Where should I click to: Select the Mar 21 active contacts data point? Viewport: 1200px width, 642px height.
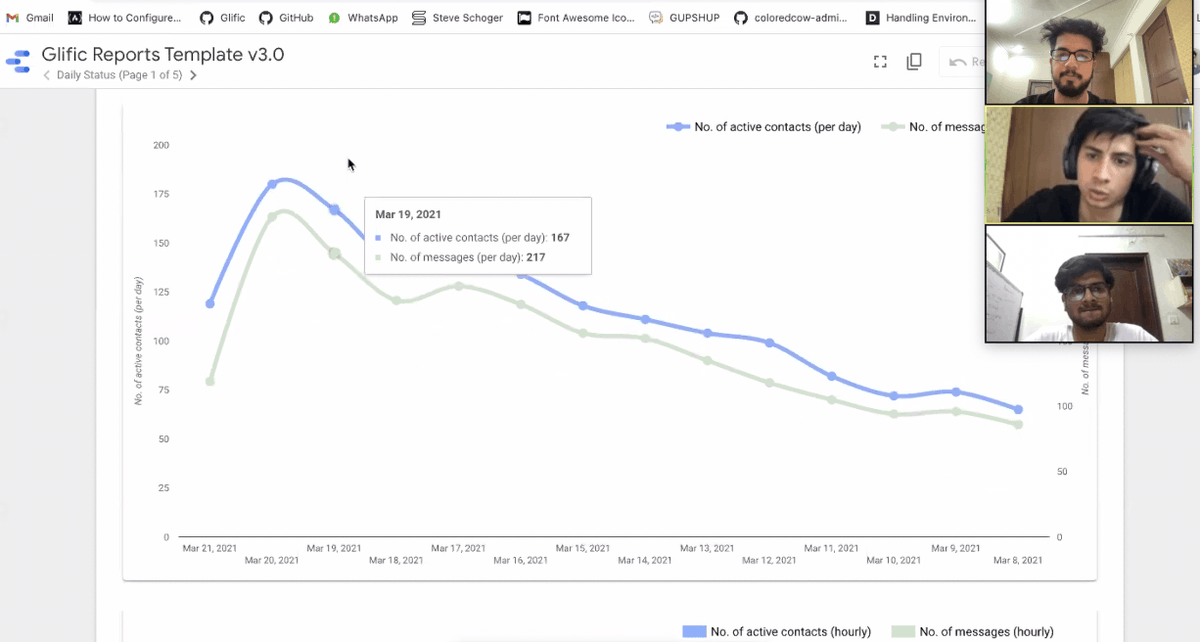tap(210, 303)
